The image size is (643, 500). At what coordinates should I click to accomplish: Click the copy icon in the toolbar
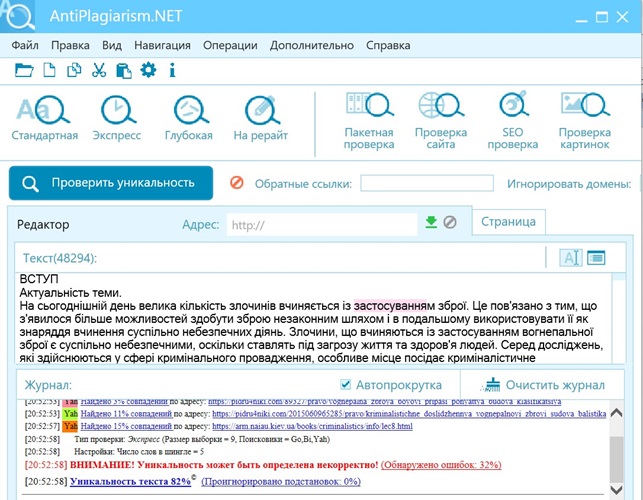click(x=74, y=70)
